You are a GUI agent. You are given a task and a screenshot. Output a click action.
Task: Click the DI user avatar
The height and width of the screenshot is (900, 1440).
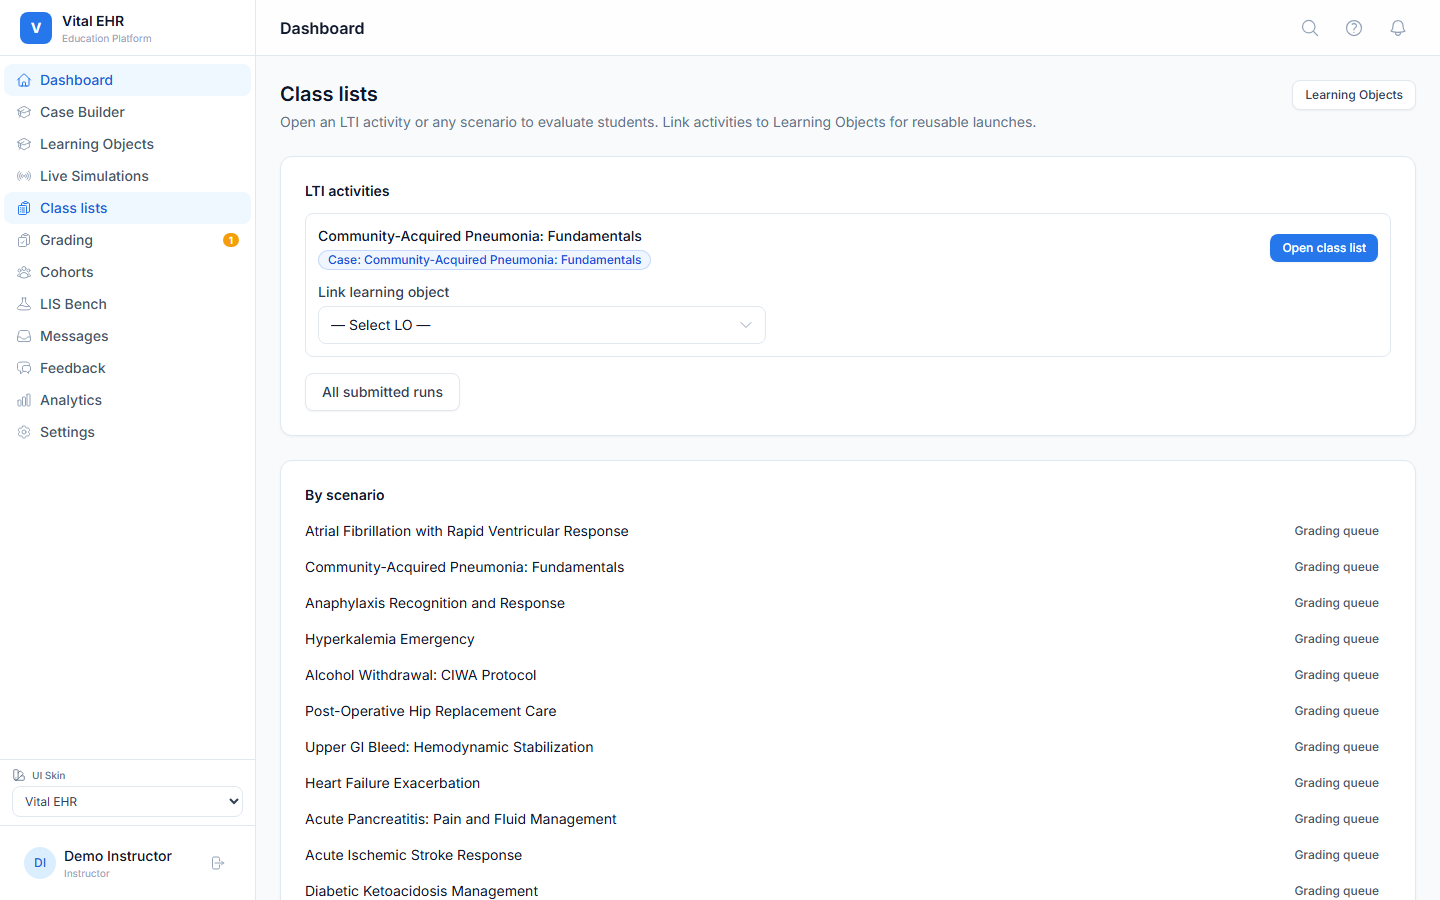point(40,863)
